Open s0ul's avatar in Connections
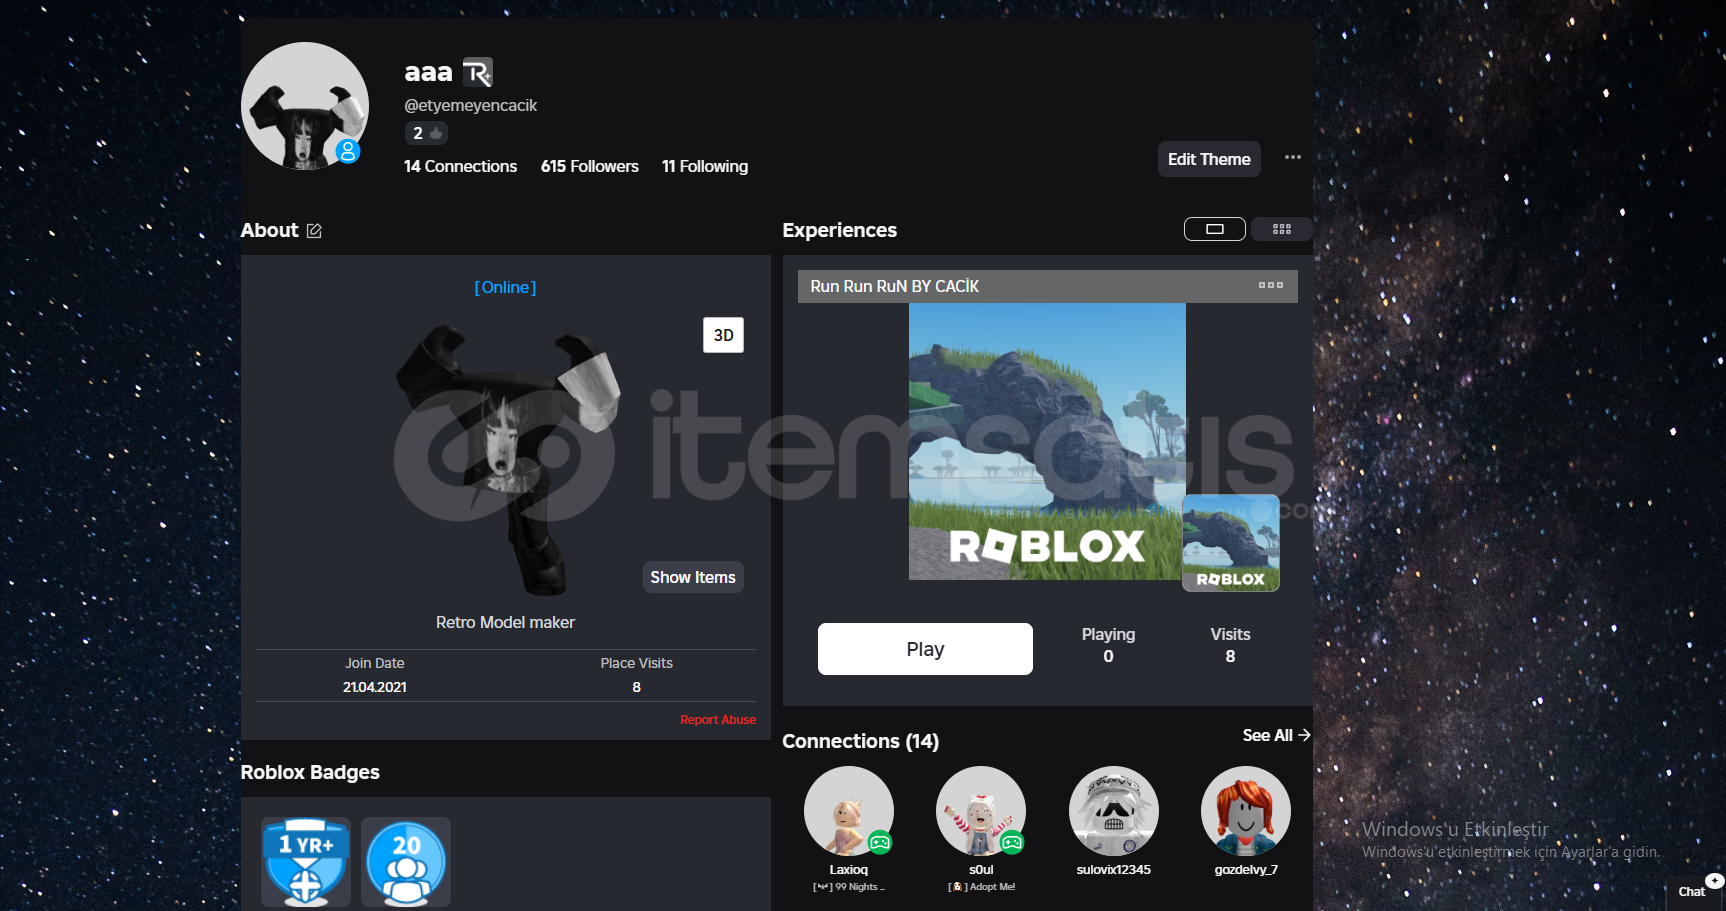Screen dimensions: 1726x911 [981, 811]
